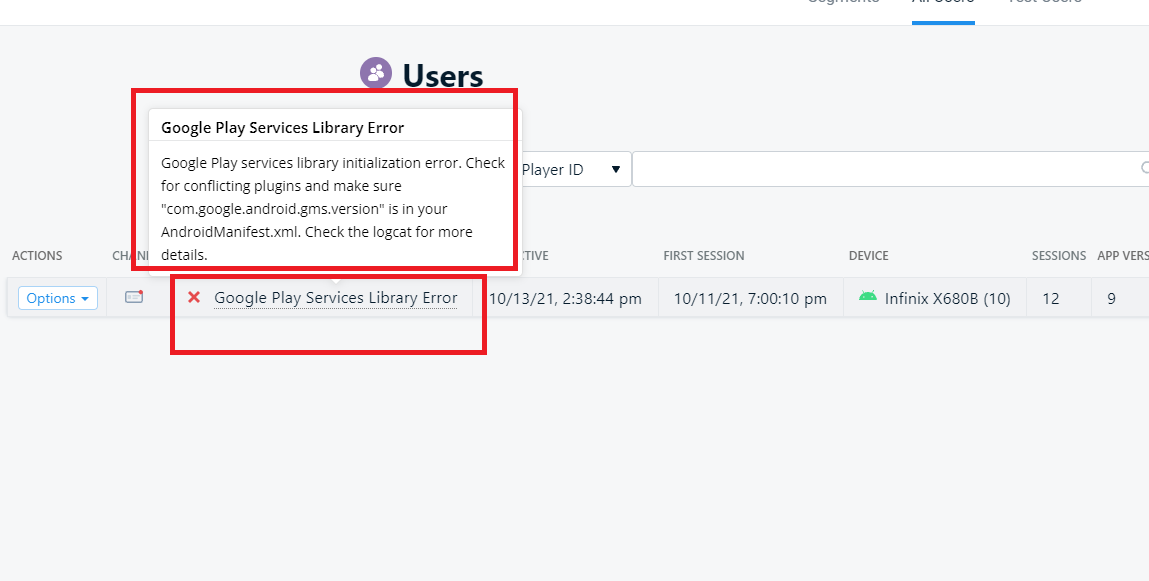Click first session 10/11/21, 7:00:10 pm
The width and height of the screenshot is (1149, 581).
[750, 298]
